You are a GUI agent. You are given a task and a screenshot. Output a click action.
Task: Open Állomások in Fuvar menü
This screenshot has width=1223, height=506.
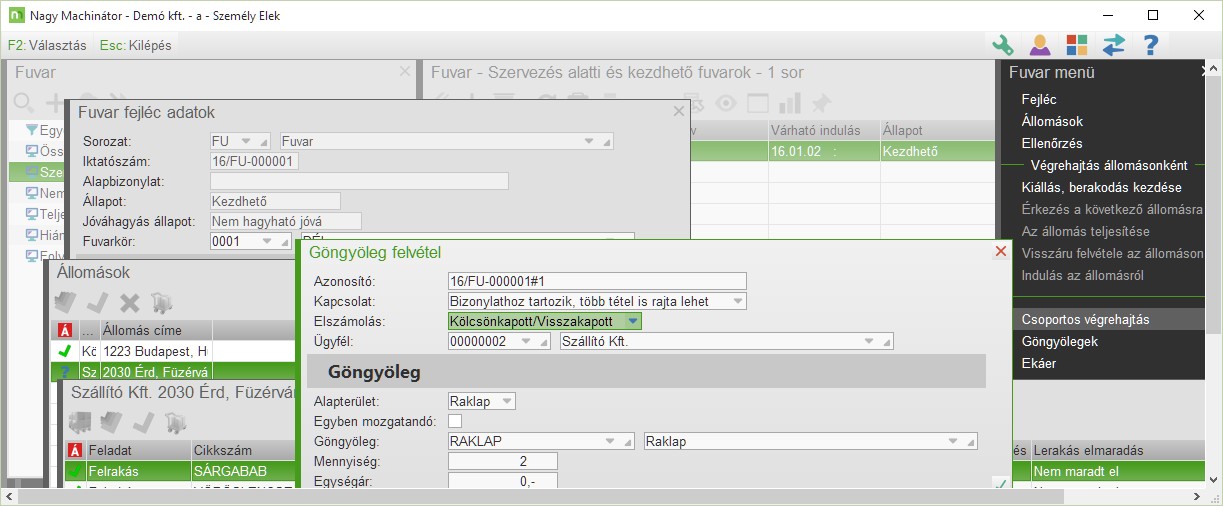click(1052, 121)
